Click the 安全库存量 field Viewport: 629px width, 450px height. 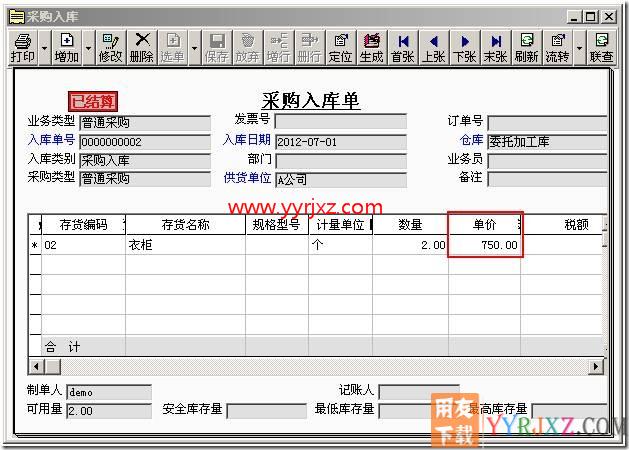[x=267, y=411]
